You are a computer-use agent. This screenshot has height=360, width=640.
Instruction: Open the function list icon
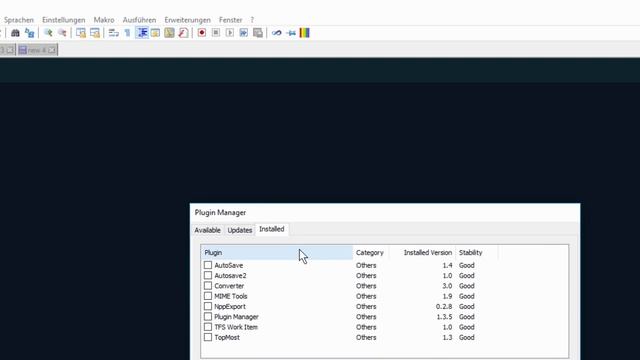click(x=183, y=33)
